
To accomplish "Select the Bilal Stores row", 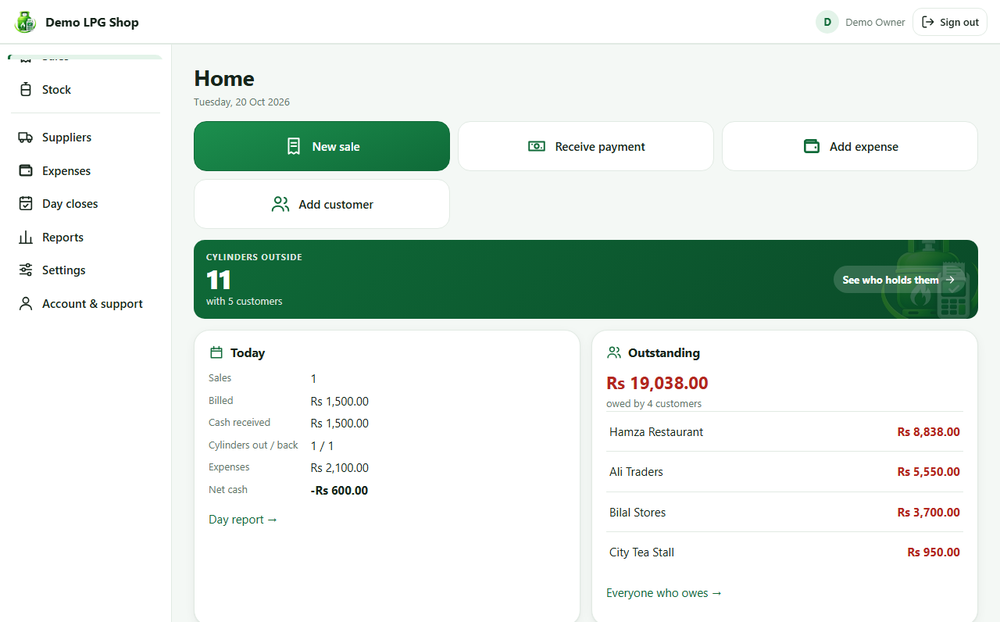I will click(x=784, y=512).
